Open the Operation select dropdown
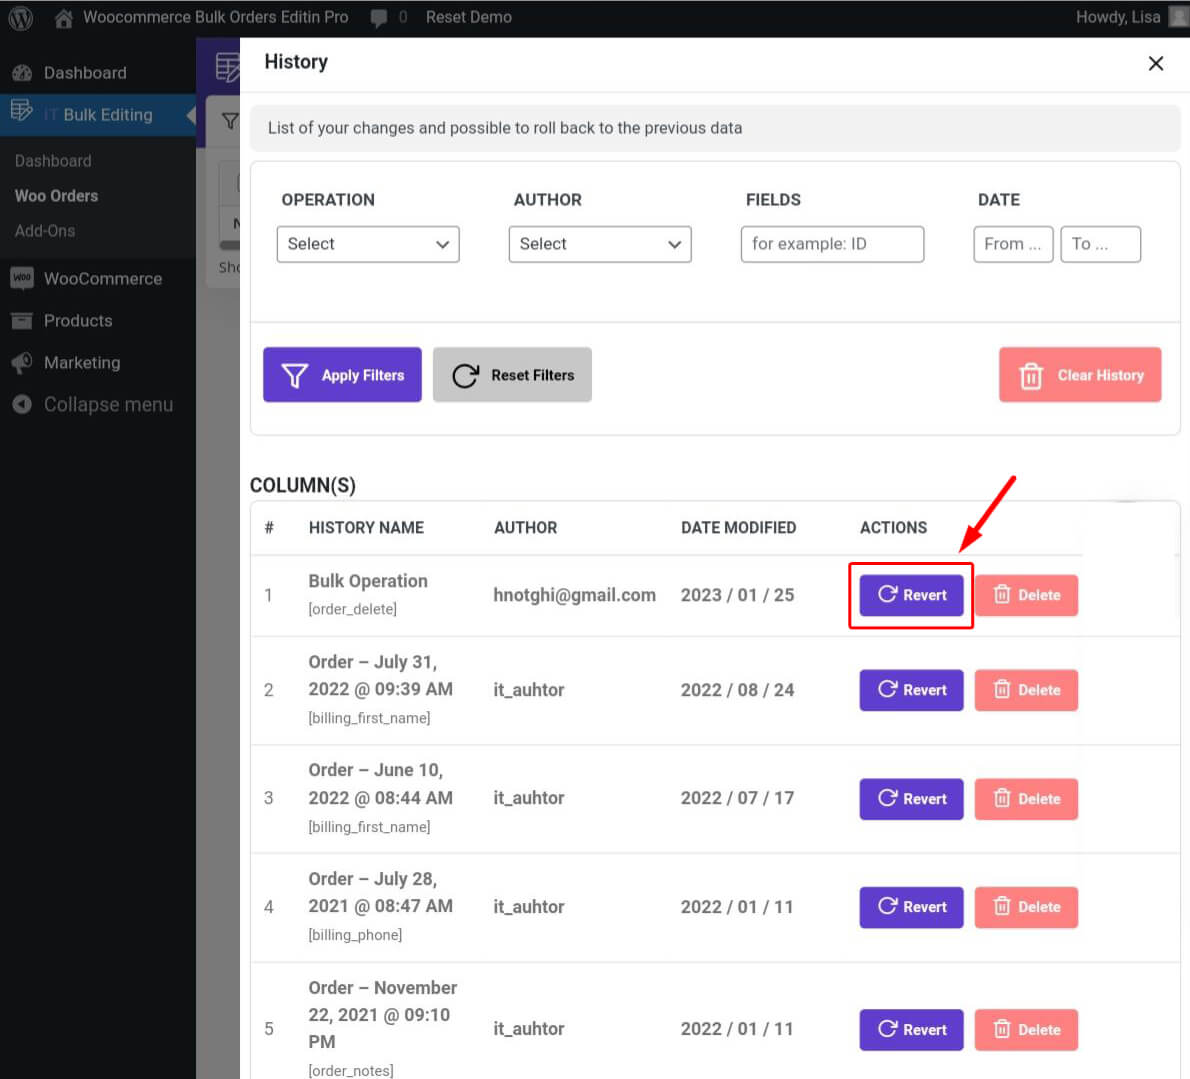This screenshot has width=1190, height=1079. [x=368, y=244]
